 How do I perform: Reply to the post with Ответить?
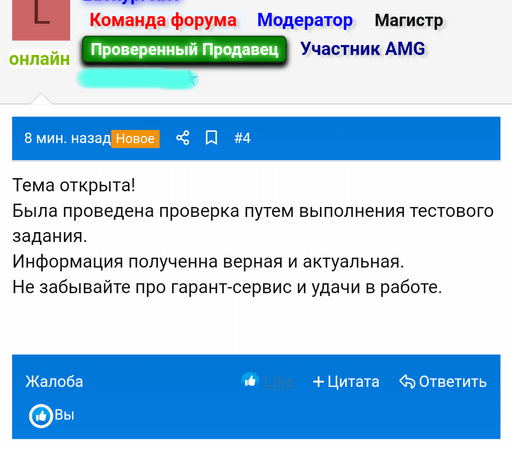click(x=443, y=382)
